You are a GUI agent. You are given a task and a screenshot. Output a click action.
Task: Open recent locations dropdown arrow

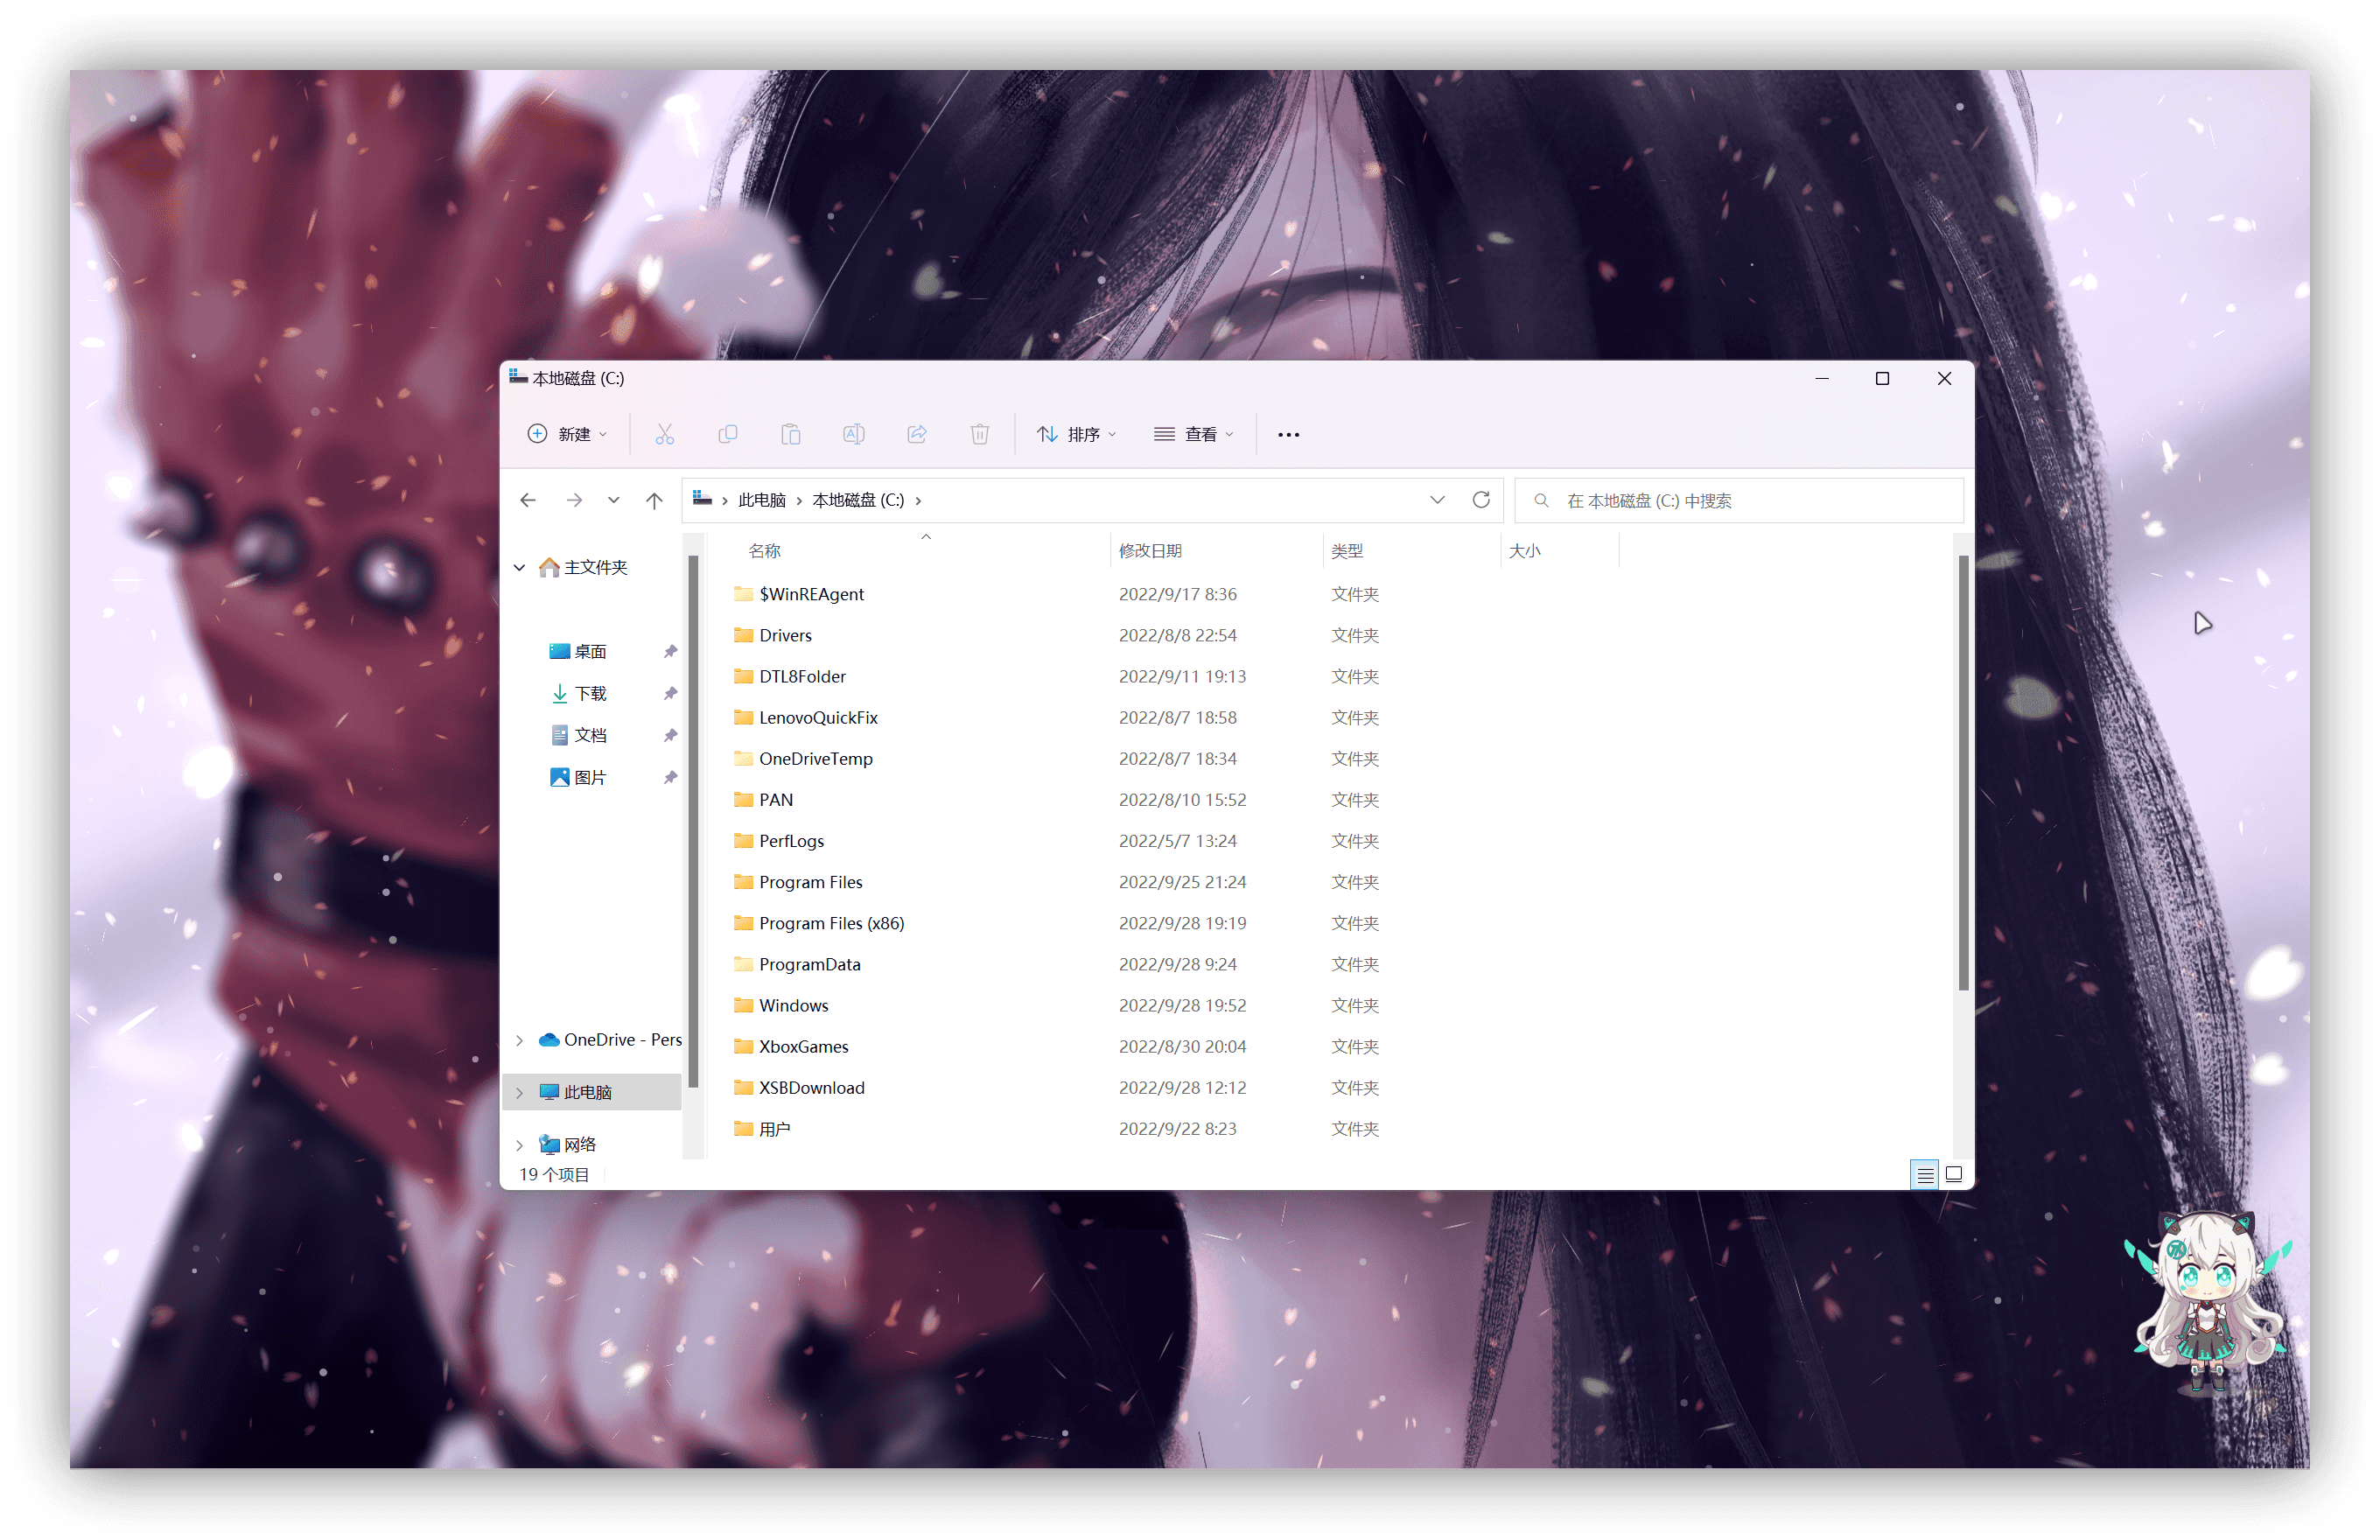point(613,500)
